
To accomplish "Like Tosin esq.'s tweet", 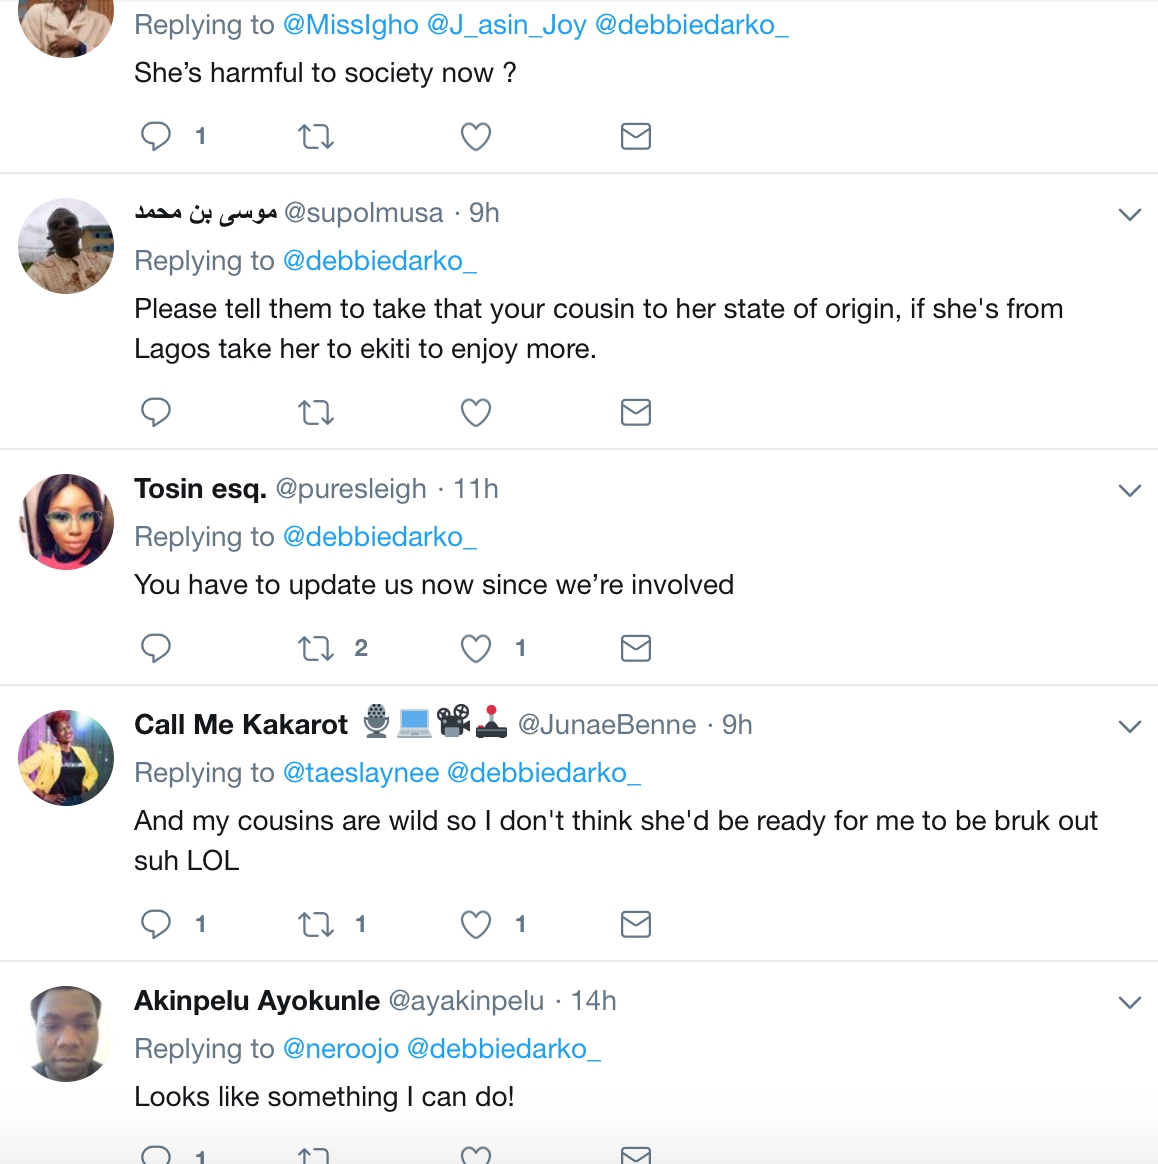I will tap(476, 648).
